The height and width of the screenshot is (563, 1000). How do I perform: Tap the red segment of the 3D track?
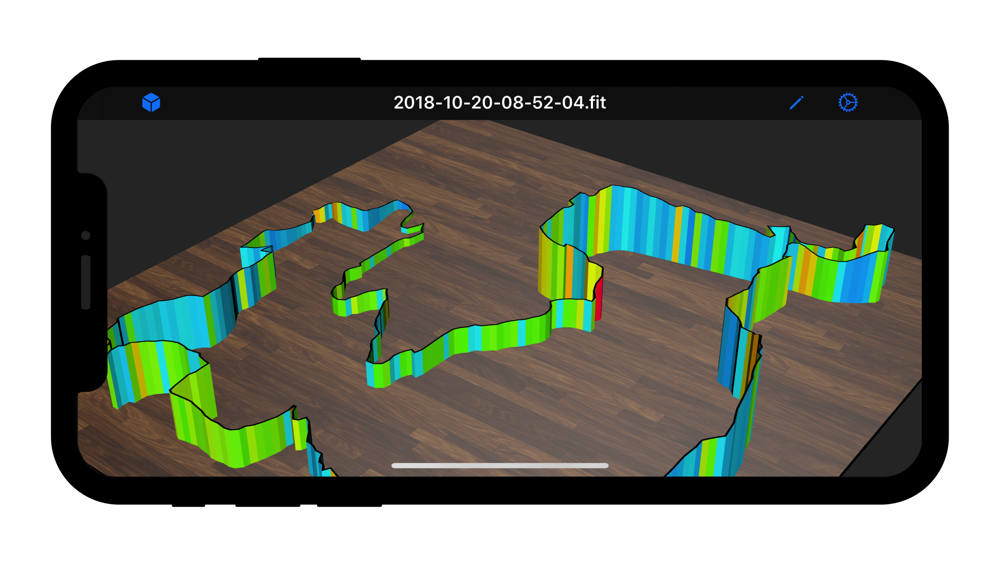599,299
